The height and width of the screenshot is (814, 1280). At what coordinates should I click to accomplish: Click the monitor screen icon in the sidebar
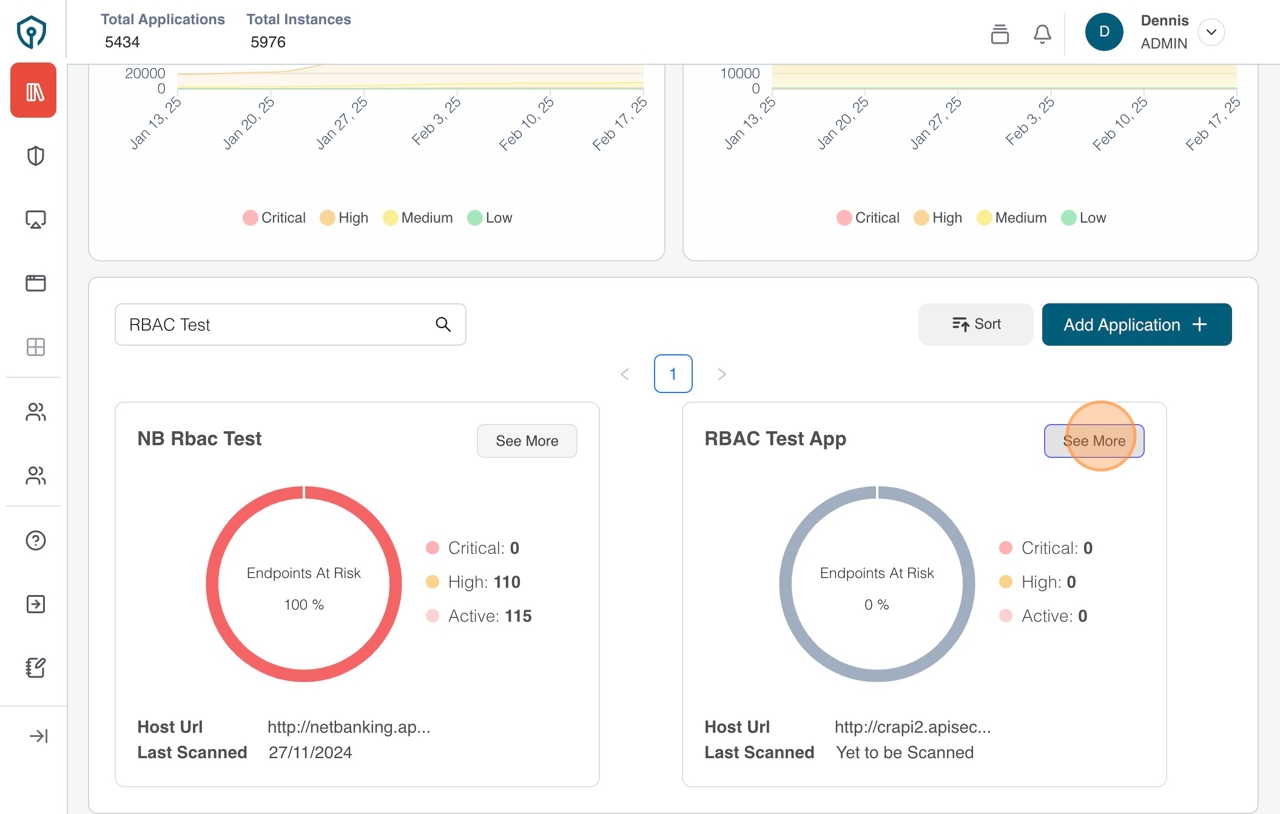point(36,220)
